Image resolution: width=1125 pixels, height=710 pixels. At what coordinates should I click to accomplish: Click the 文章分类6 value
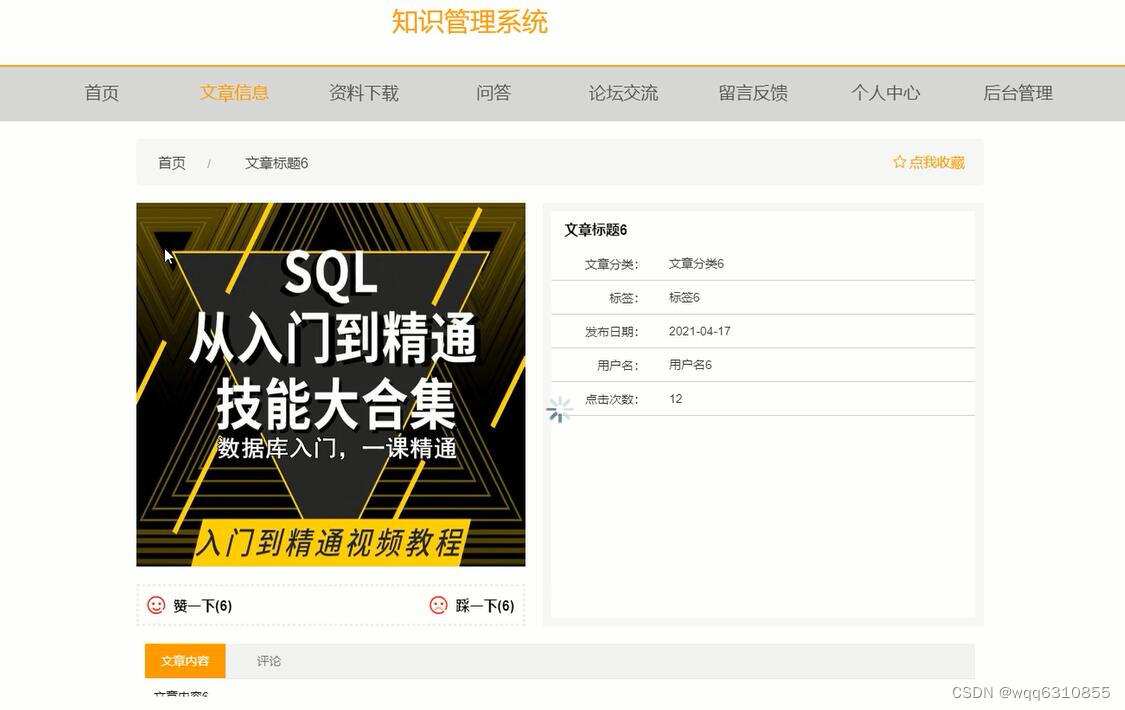(x=696, y=263)
